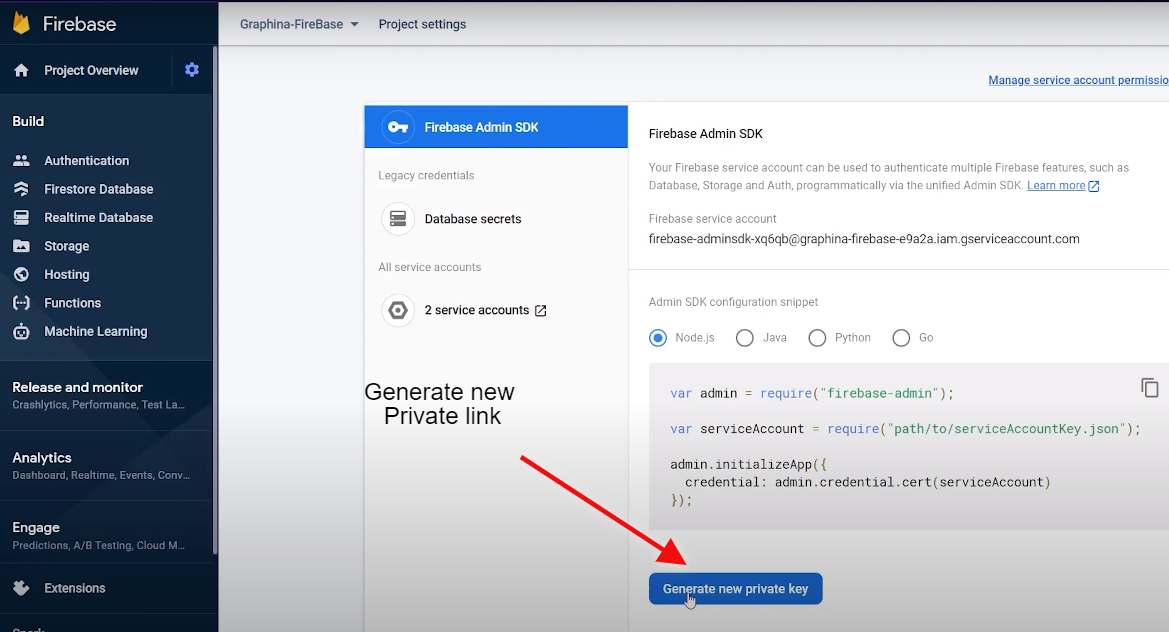Click the Firebase flame logo
This screenshot has width=1169, height=632.
[22, 24]
